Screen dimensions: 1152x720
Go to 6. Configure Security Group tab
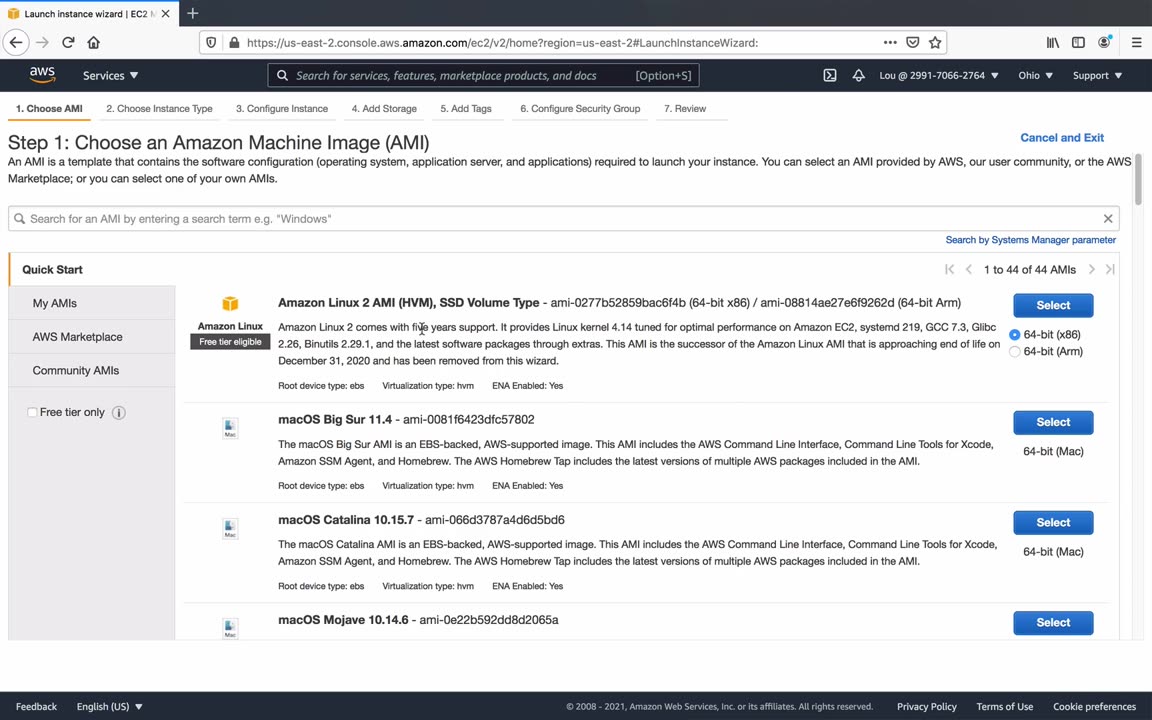[x=580, y=109]
